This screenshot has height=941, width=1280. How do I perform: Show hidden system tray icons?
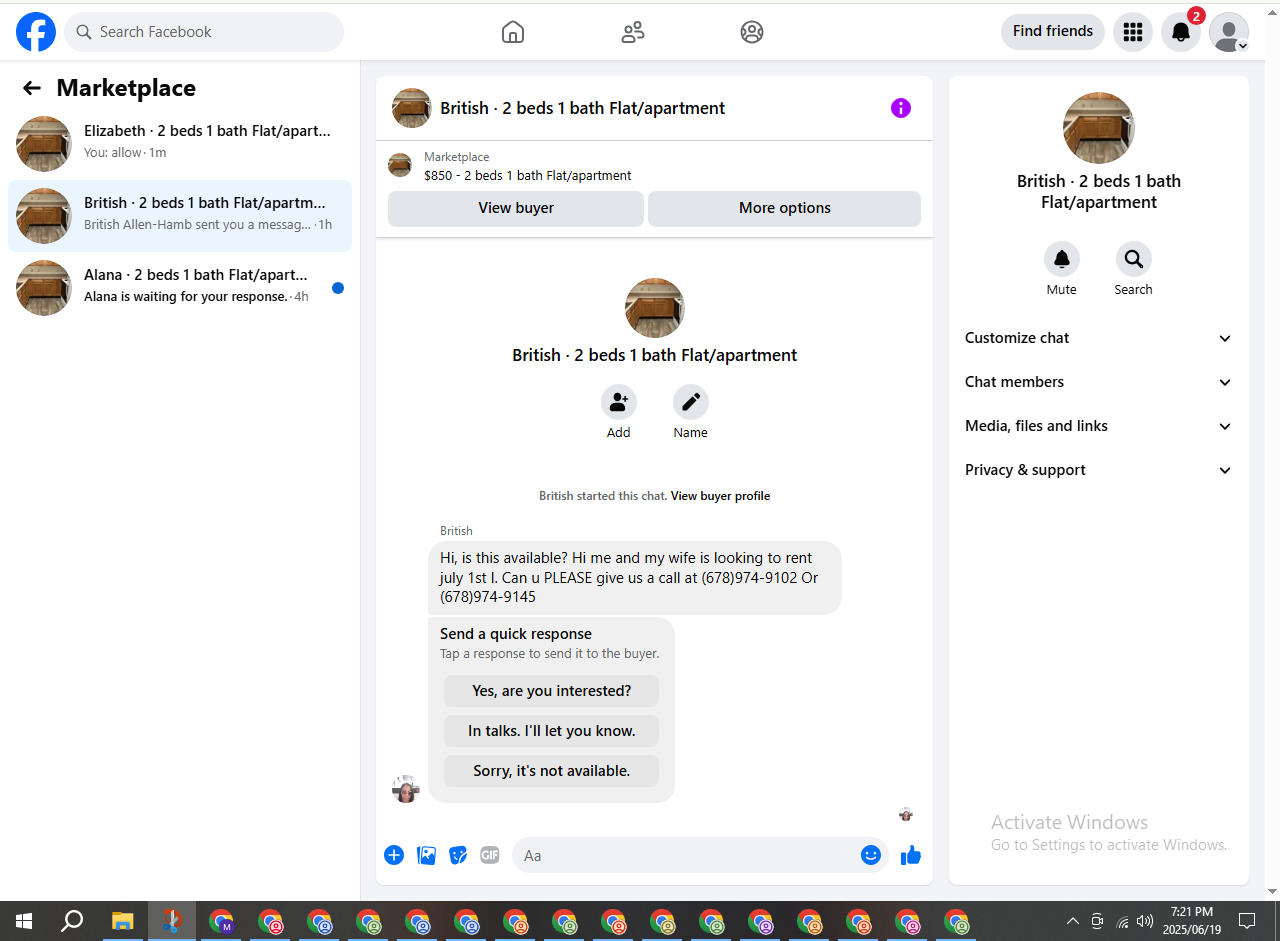pyautogui.click(x=1073, y=921)
